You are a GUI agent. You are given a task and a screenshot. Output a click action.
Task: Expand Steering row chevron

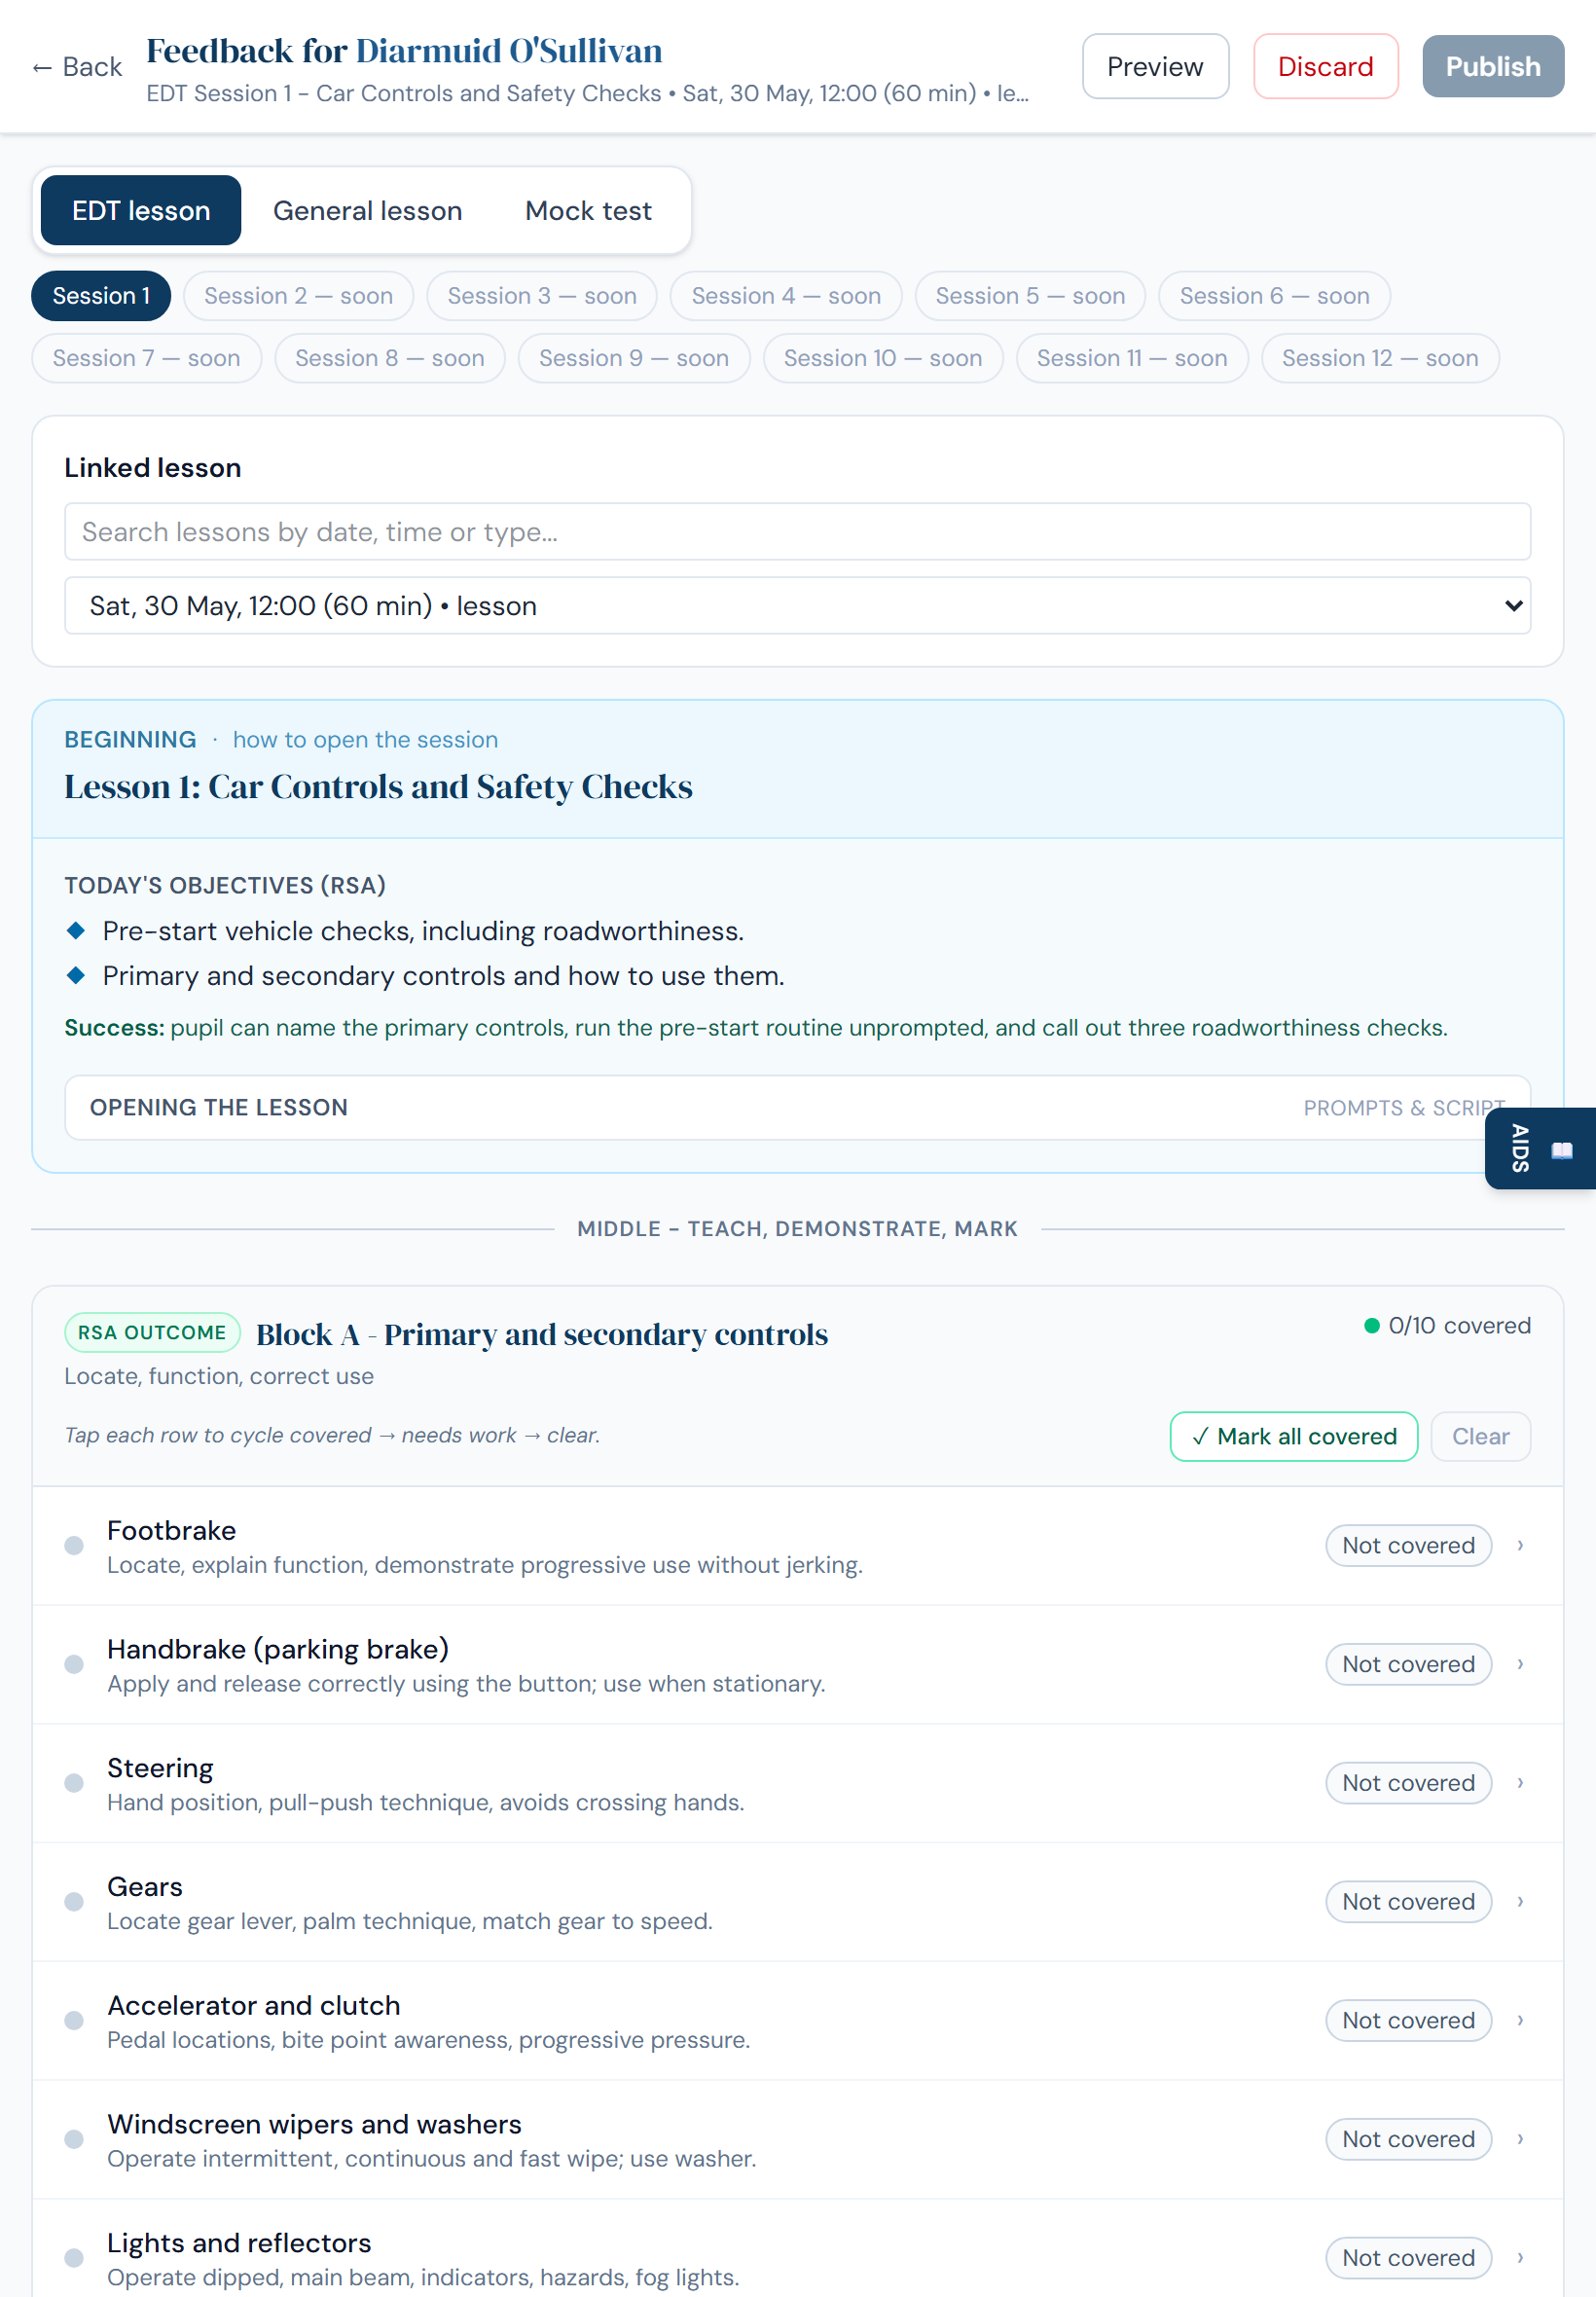(x=1520, y=1784)
